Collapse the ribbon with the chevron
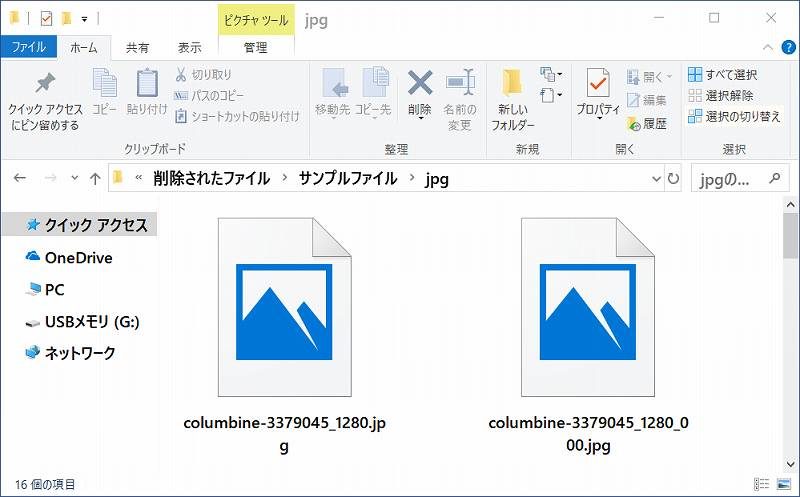The width and height of the screenshot is (800, 497). [x=765, y=47]
